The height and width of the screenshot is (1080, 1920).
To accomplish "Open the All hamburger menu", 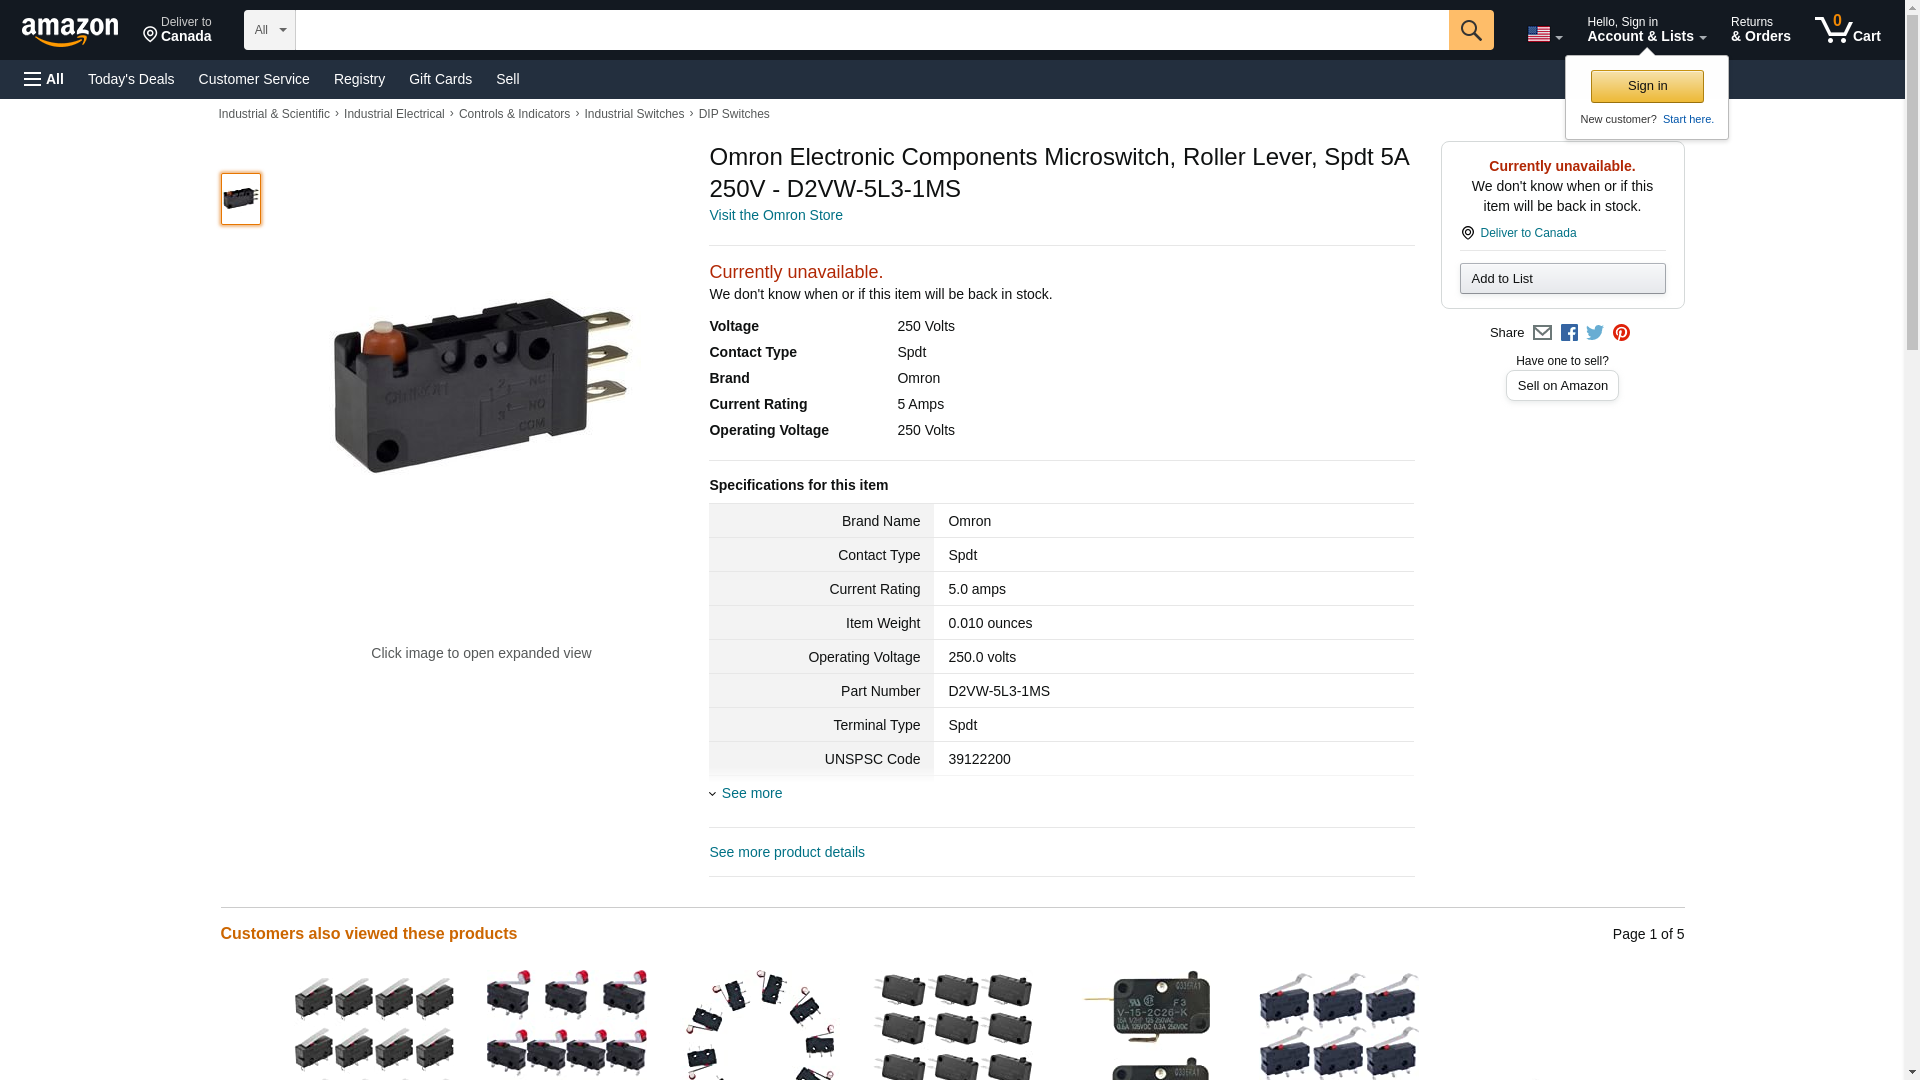I will tap(44, 79).
